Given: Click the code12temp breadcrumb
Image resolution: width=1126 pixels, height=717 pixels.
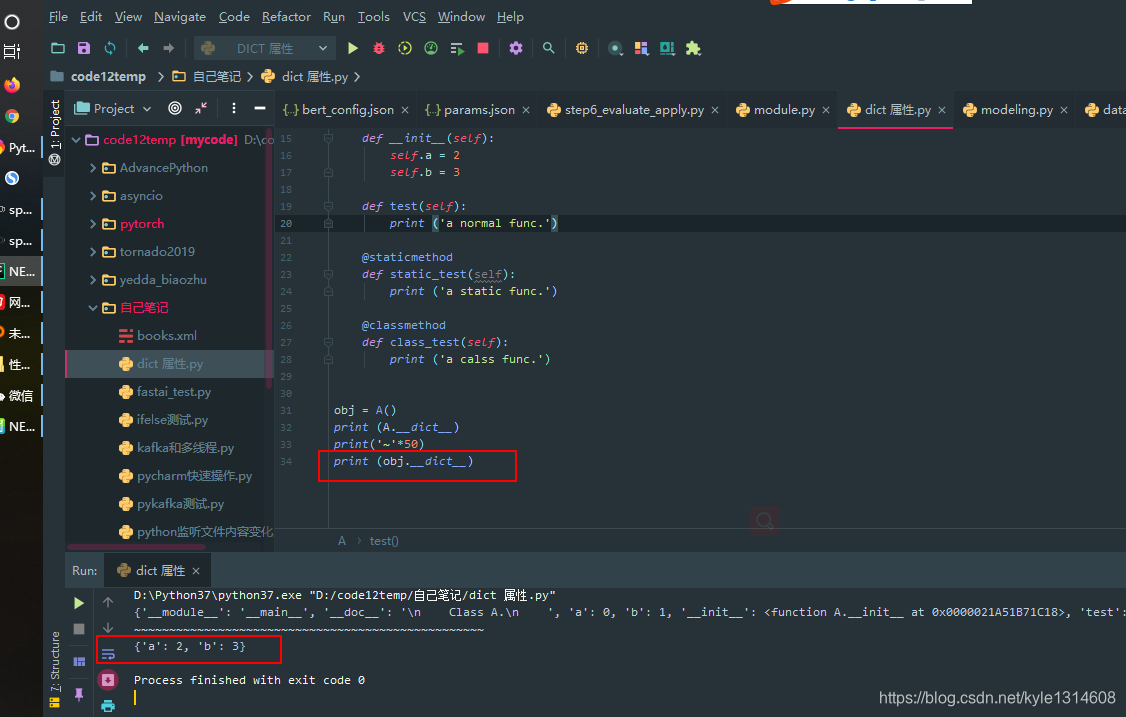Looking at the screenshot, I should coord(108,76).
